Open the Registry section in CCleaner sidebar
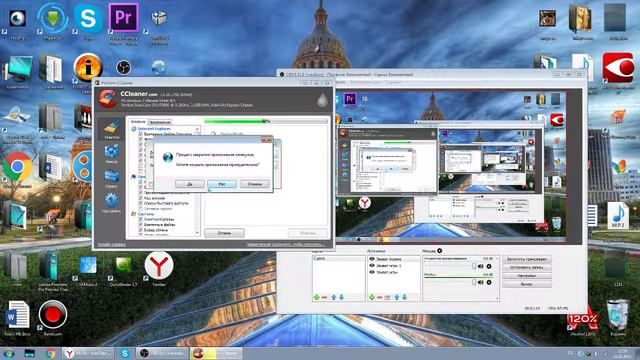This screenshot has height=360, width=640. 111,154
